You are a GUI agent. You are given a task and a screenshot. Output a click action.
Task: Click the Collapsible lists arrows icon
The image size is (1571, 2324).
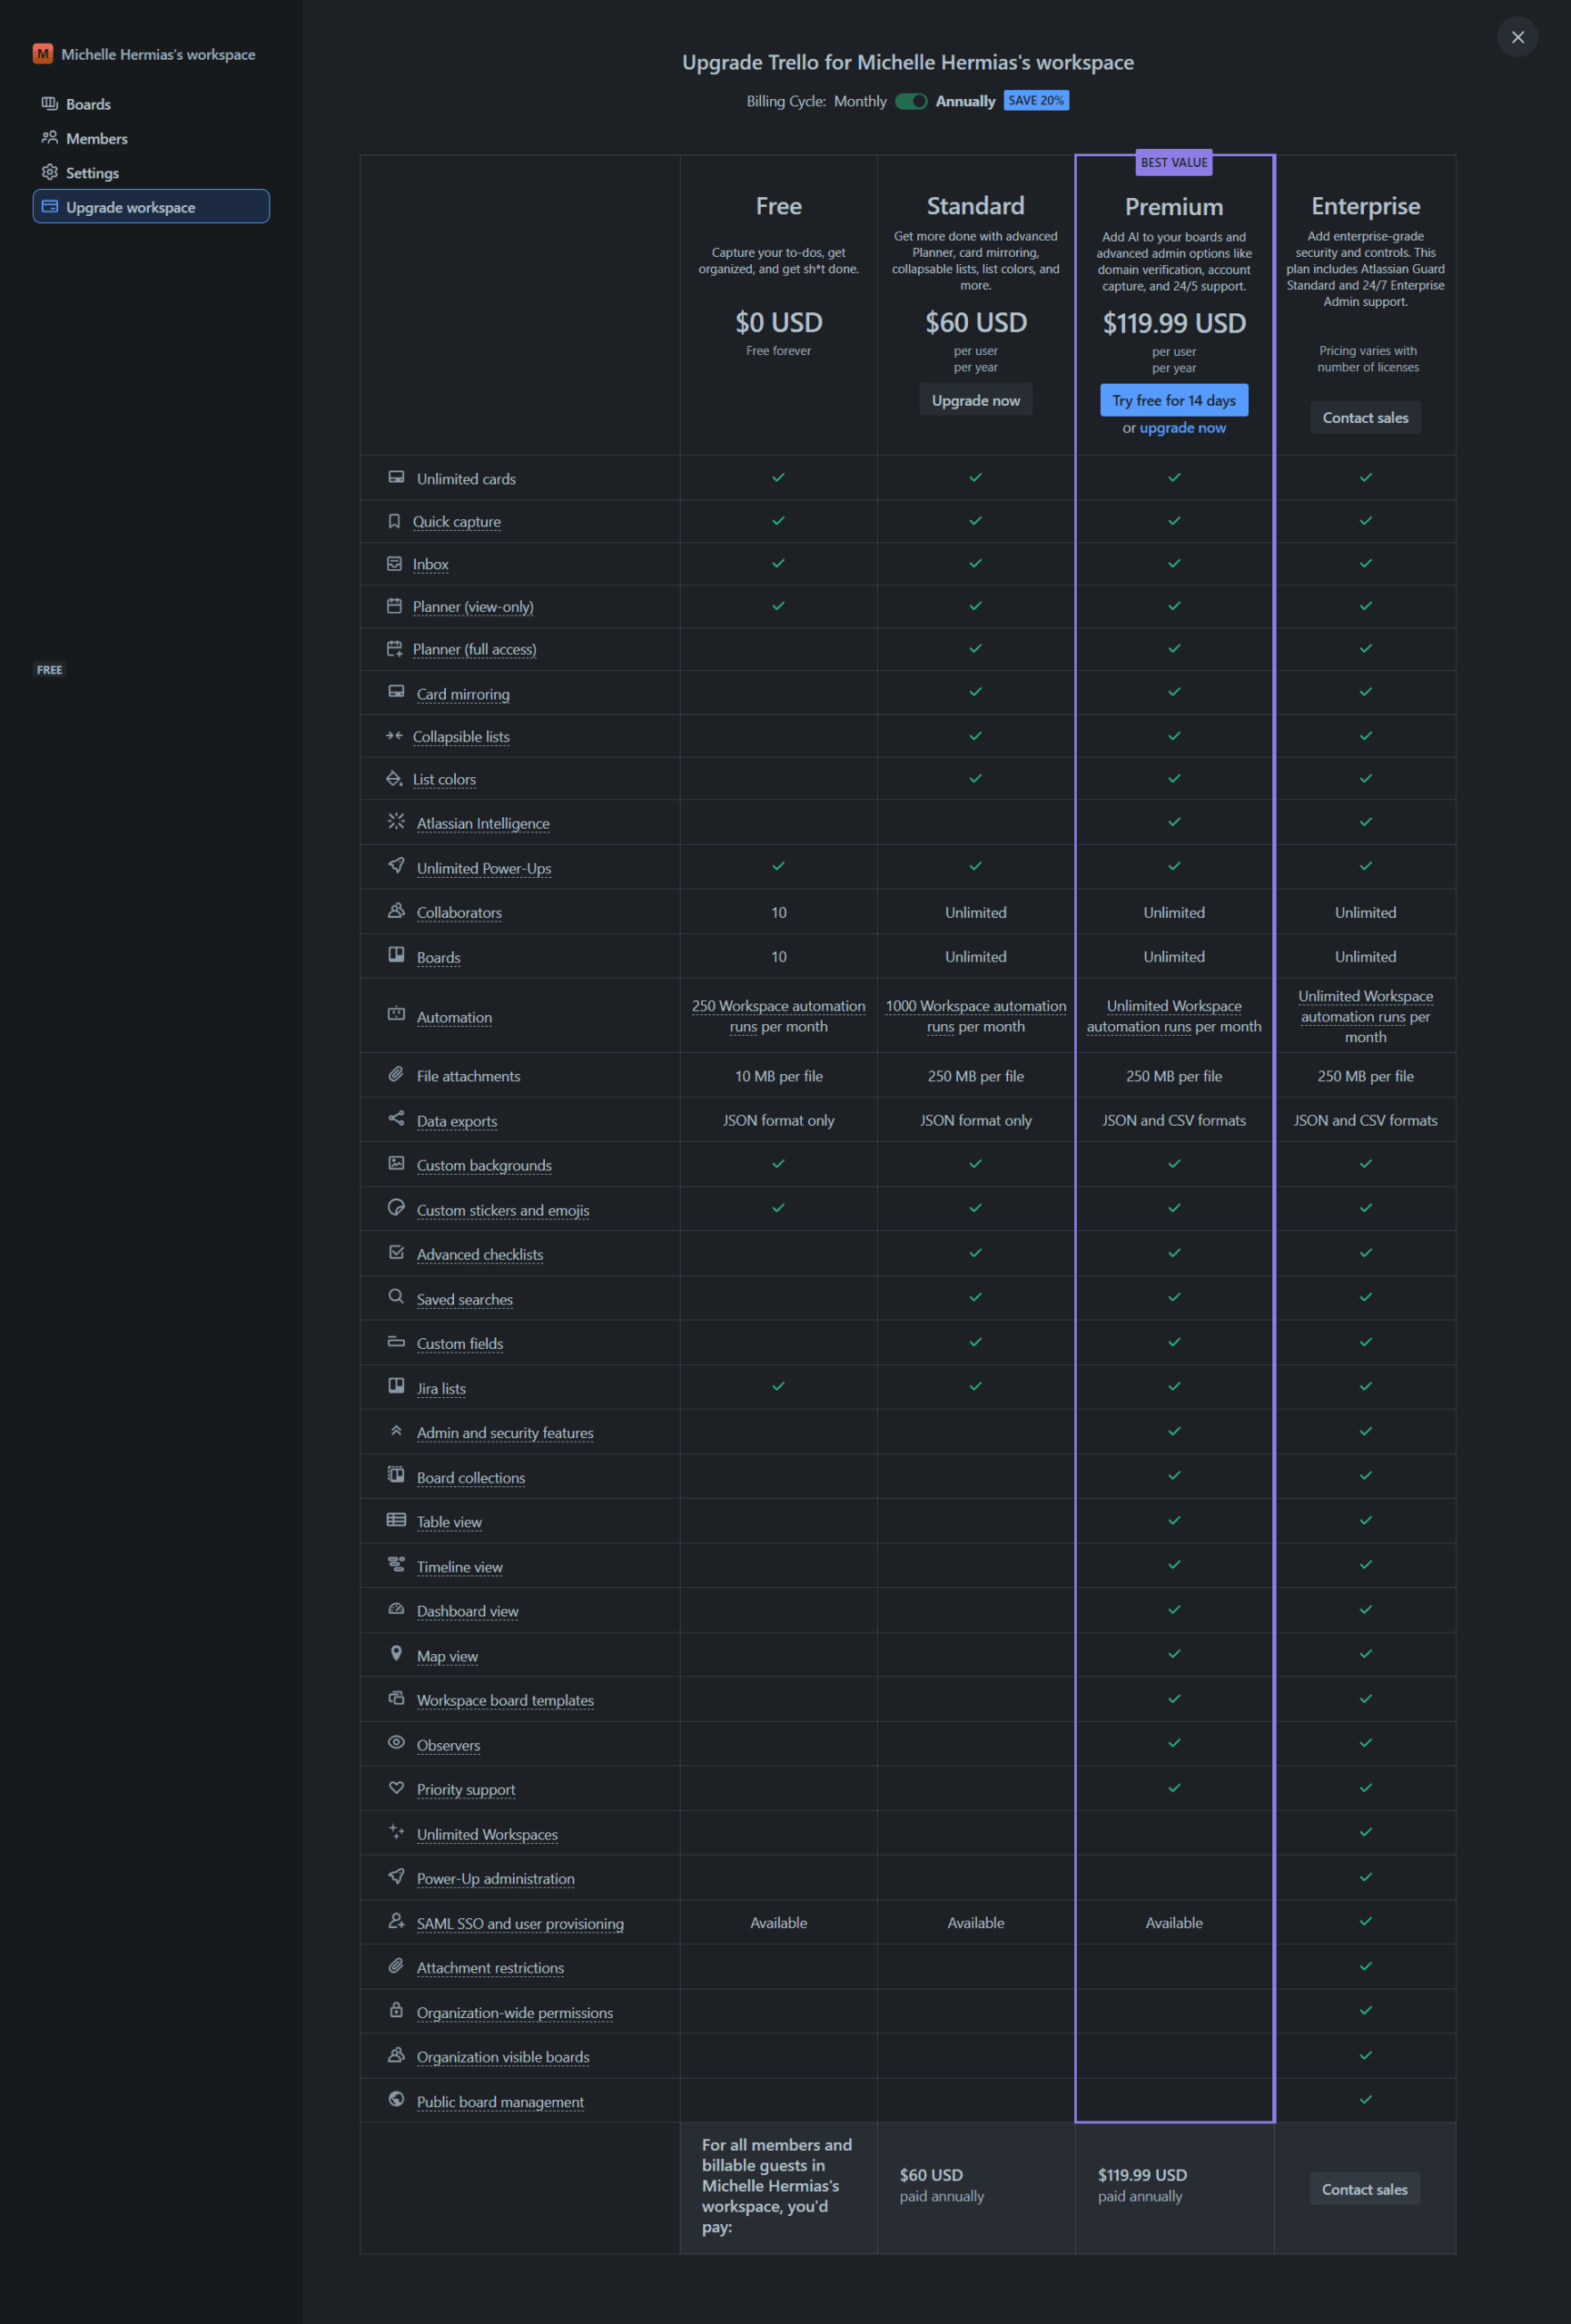(394, 736)
